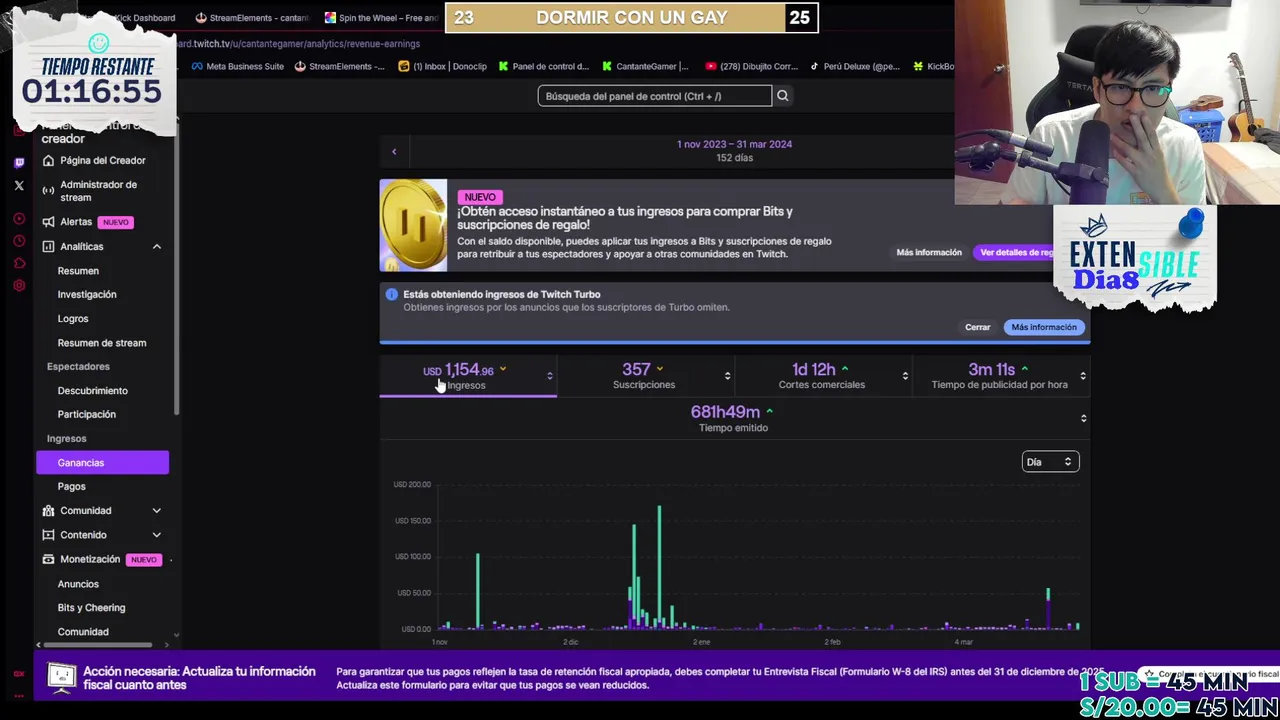Click the Contenido film icon
Image resolution: width=1280 pixels, height=720 pixels.
click(48, 535)
